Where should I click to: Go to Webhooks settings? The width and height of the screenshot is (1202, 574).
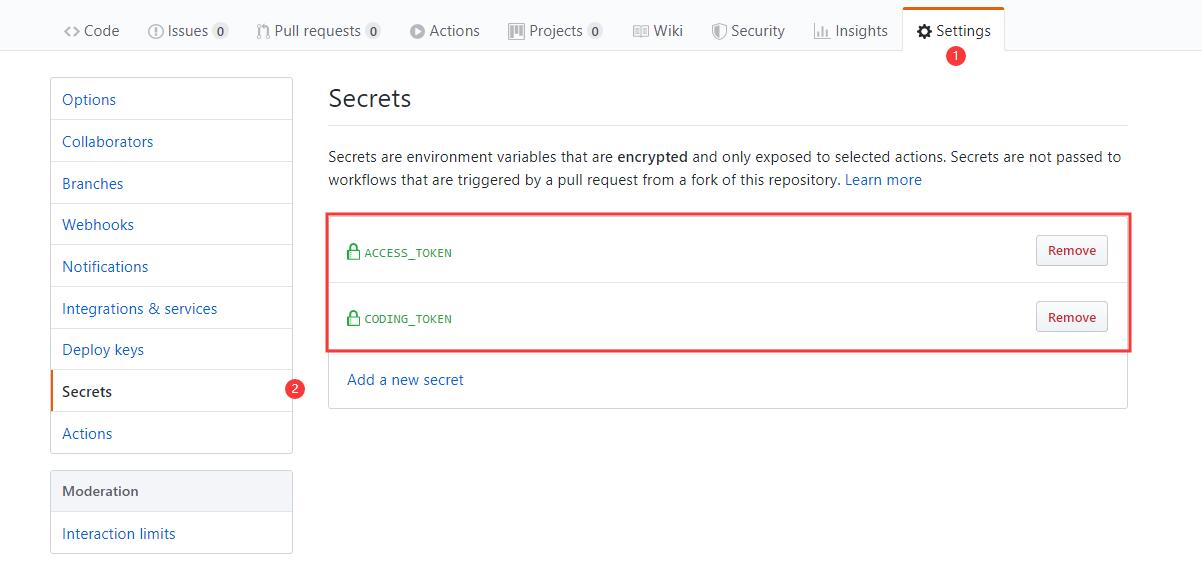click(x=98, y=225)
